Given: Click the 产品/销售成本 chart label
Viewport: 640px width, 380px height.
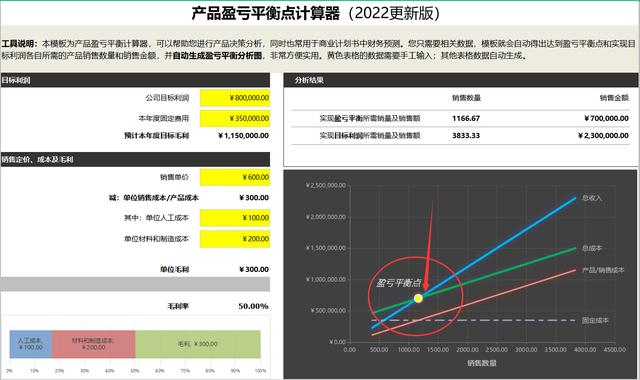Looking at the screenshot, I should 603,270.
